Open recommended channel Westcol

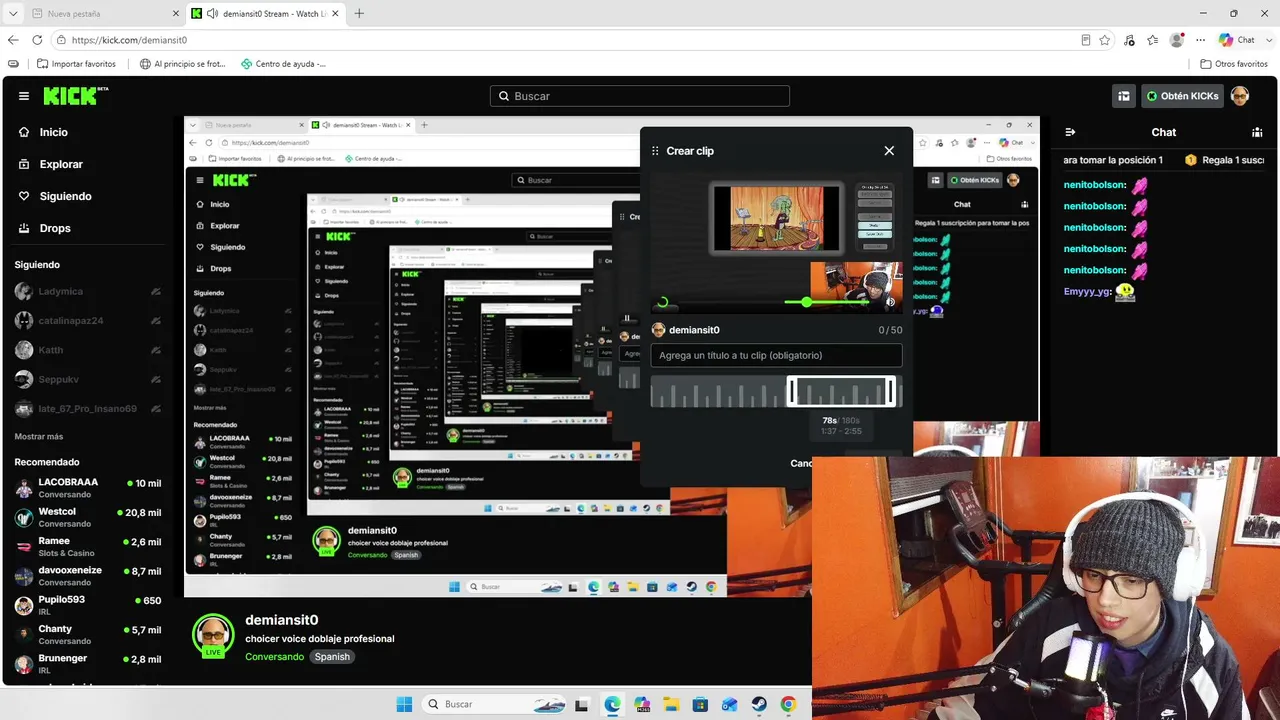[88, 517]
